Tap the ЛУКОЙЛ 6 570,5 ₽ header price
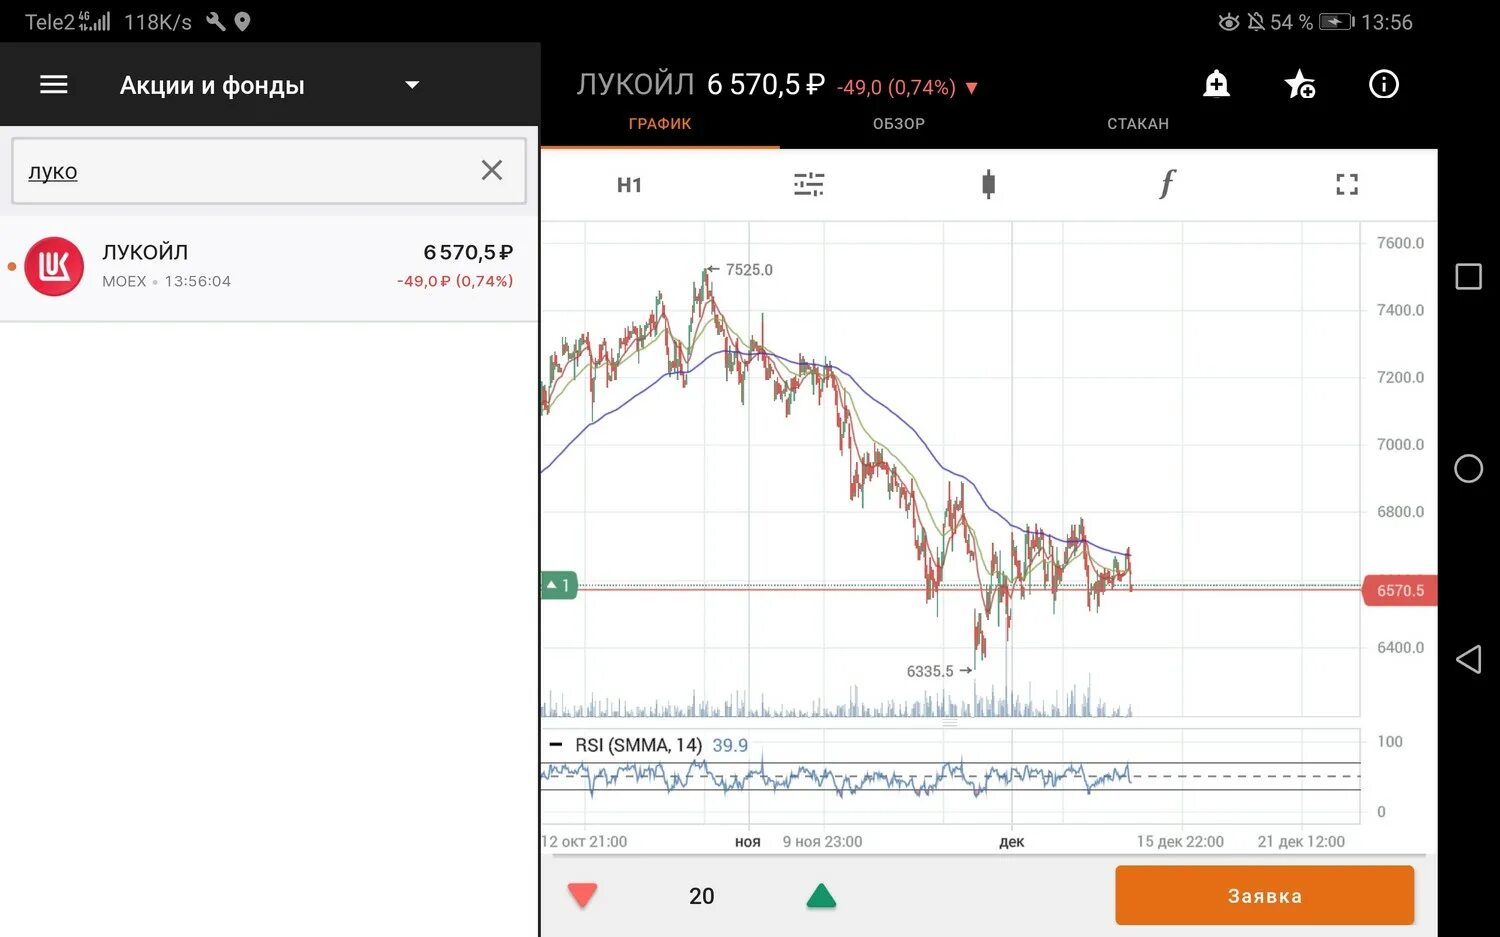 pos(701,85)
